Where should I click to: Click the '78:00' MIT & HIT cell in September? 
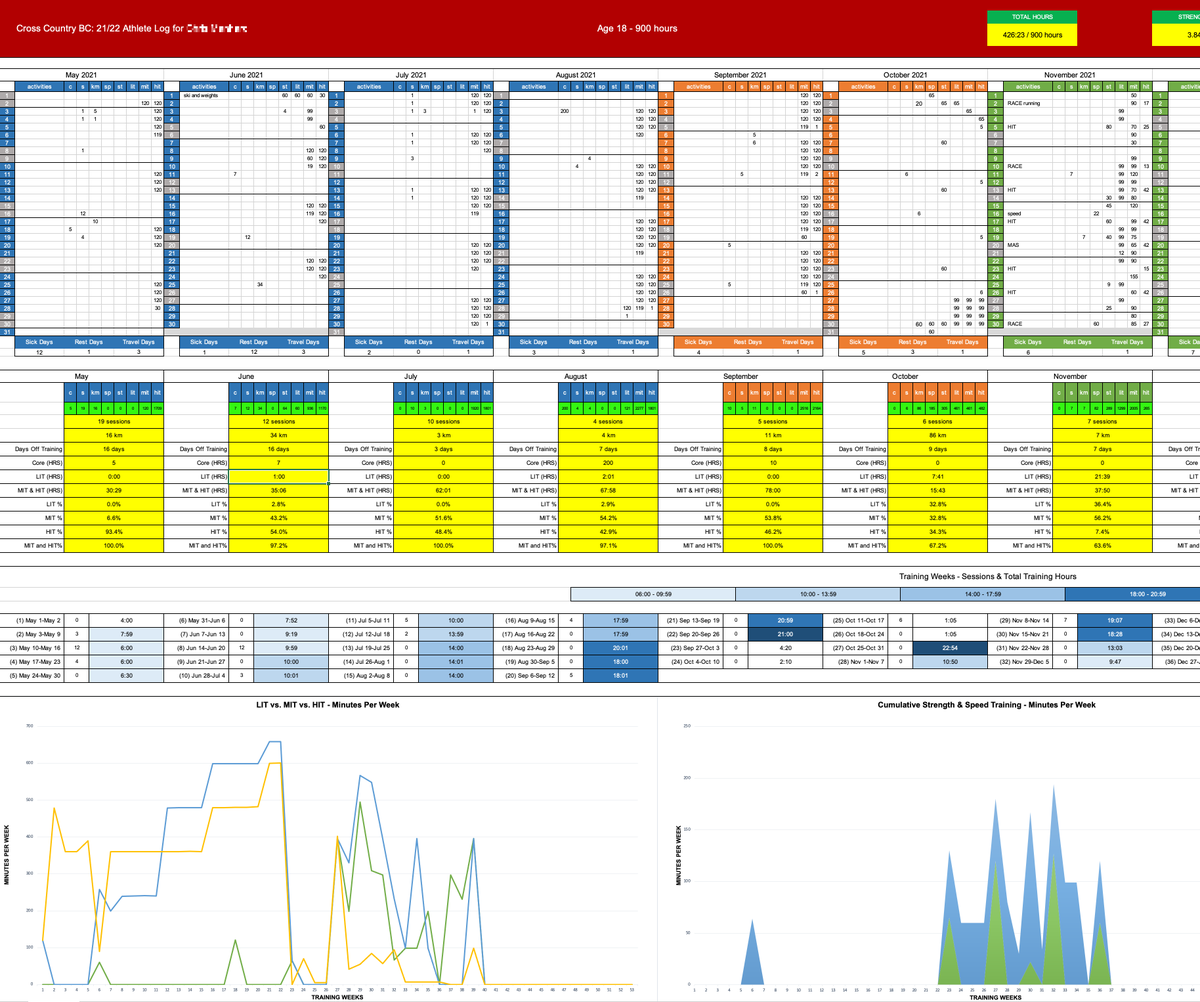(x=774, y=491)
